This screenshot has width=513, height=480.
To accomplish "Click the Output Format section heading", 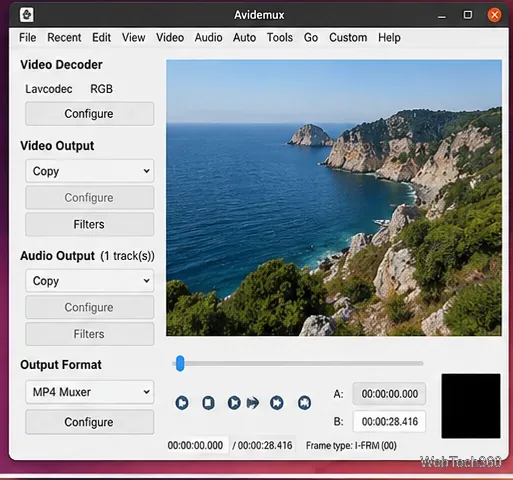I will click(x=61, y=365).
